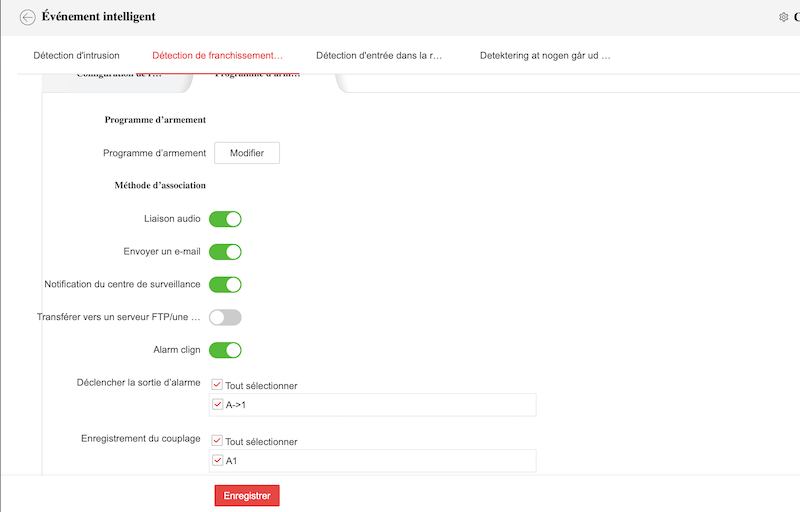Uncheck the A1 recording checkbox

[x=217, y=460]
